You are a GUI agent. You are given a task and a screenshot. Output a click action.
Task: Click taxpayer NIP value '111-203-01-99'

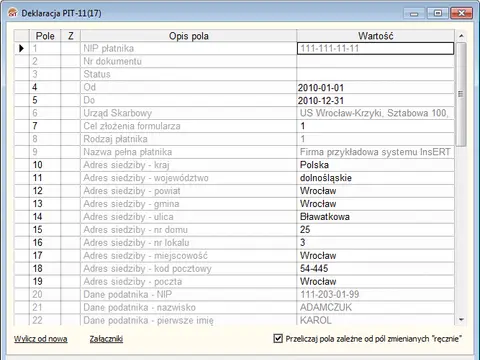click(375, 294)
